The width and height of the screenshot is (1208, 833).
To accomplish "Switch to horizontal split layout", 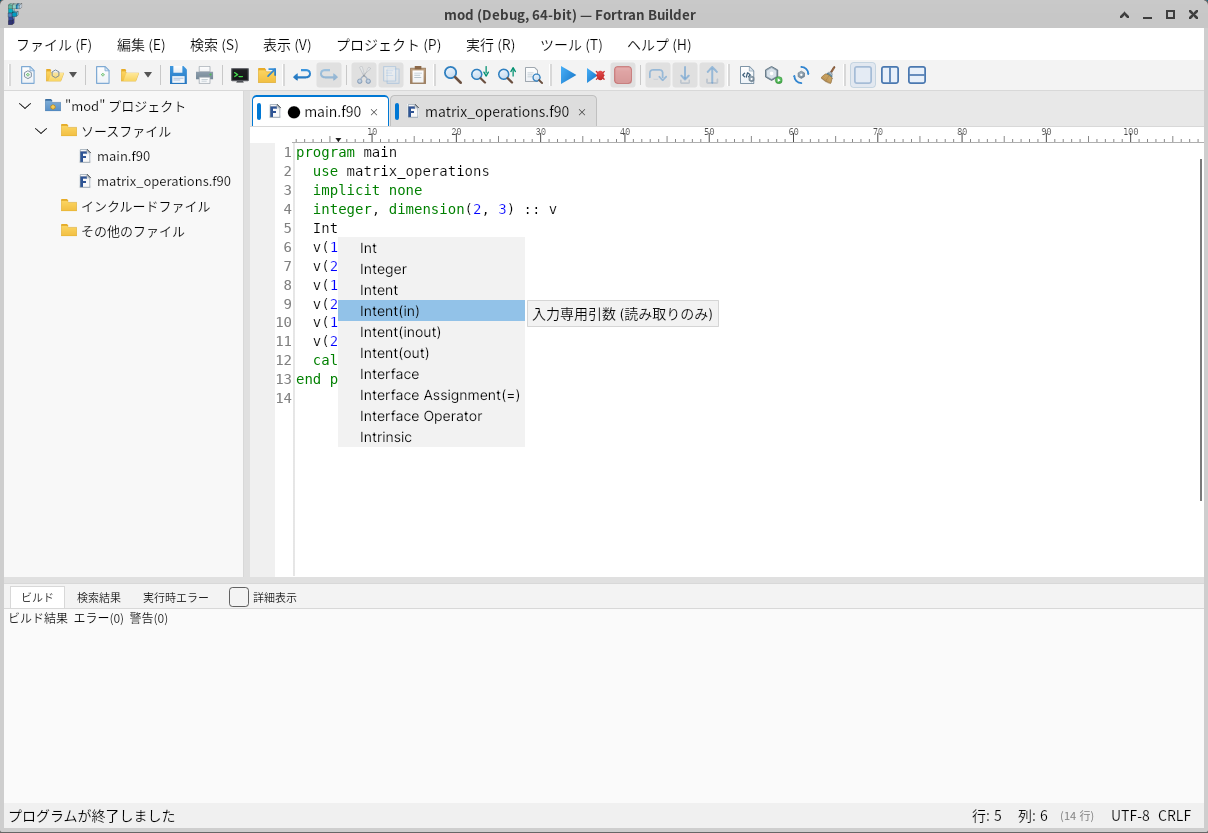I will click(917, 75).
